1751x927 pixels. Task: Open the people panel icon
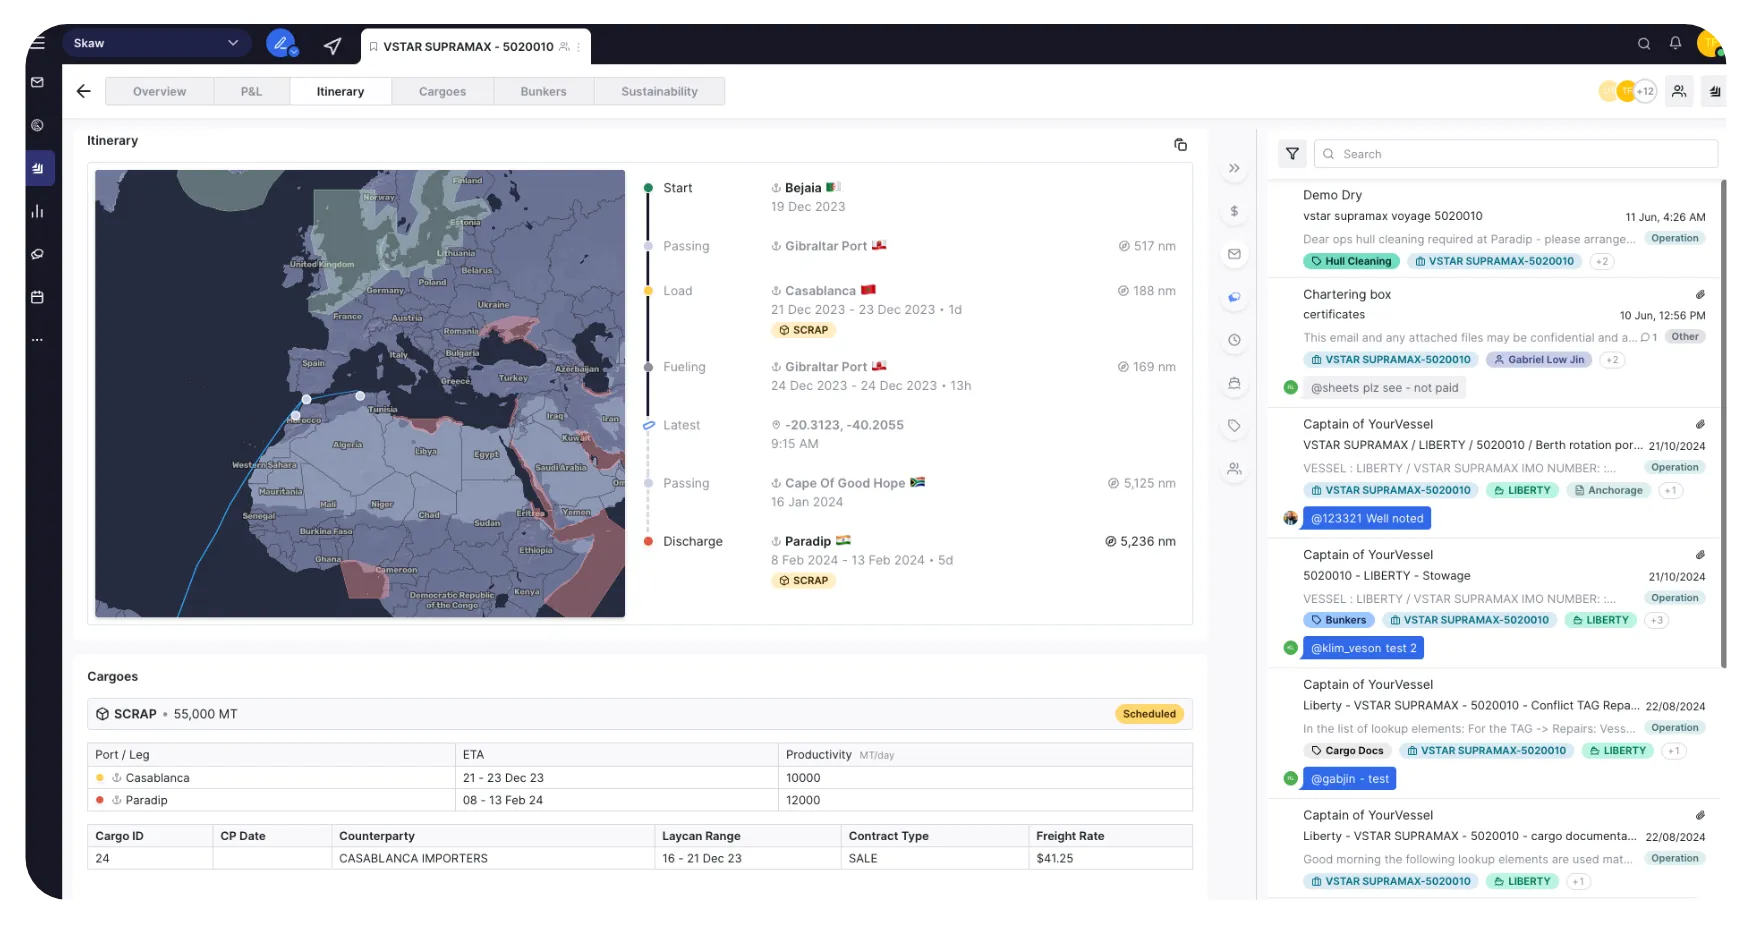click(1234, 468)
